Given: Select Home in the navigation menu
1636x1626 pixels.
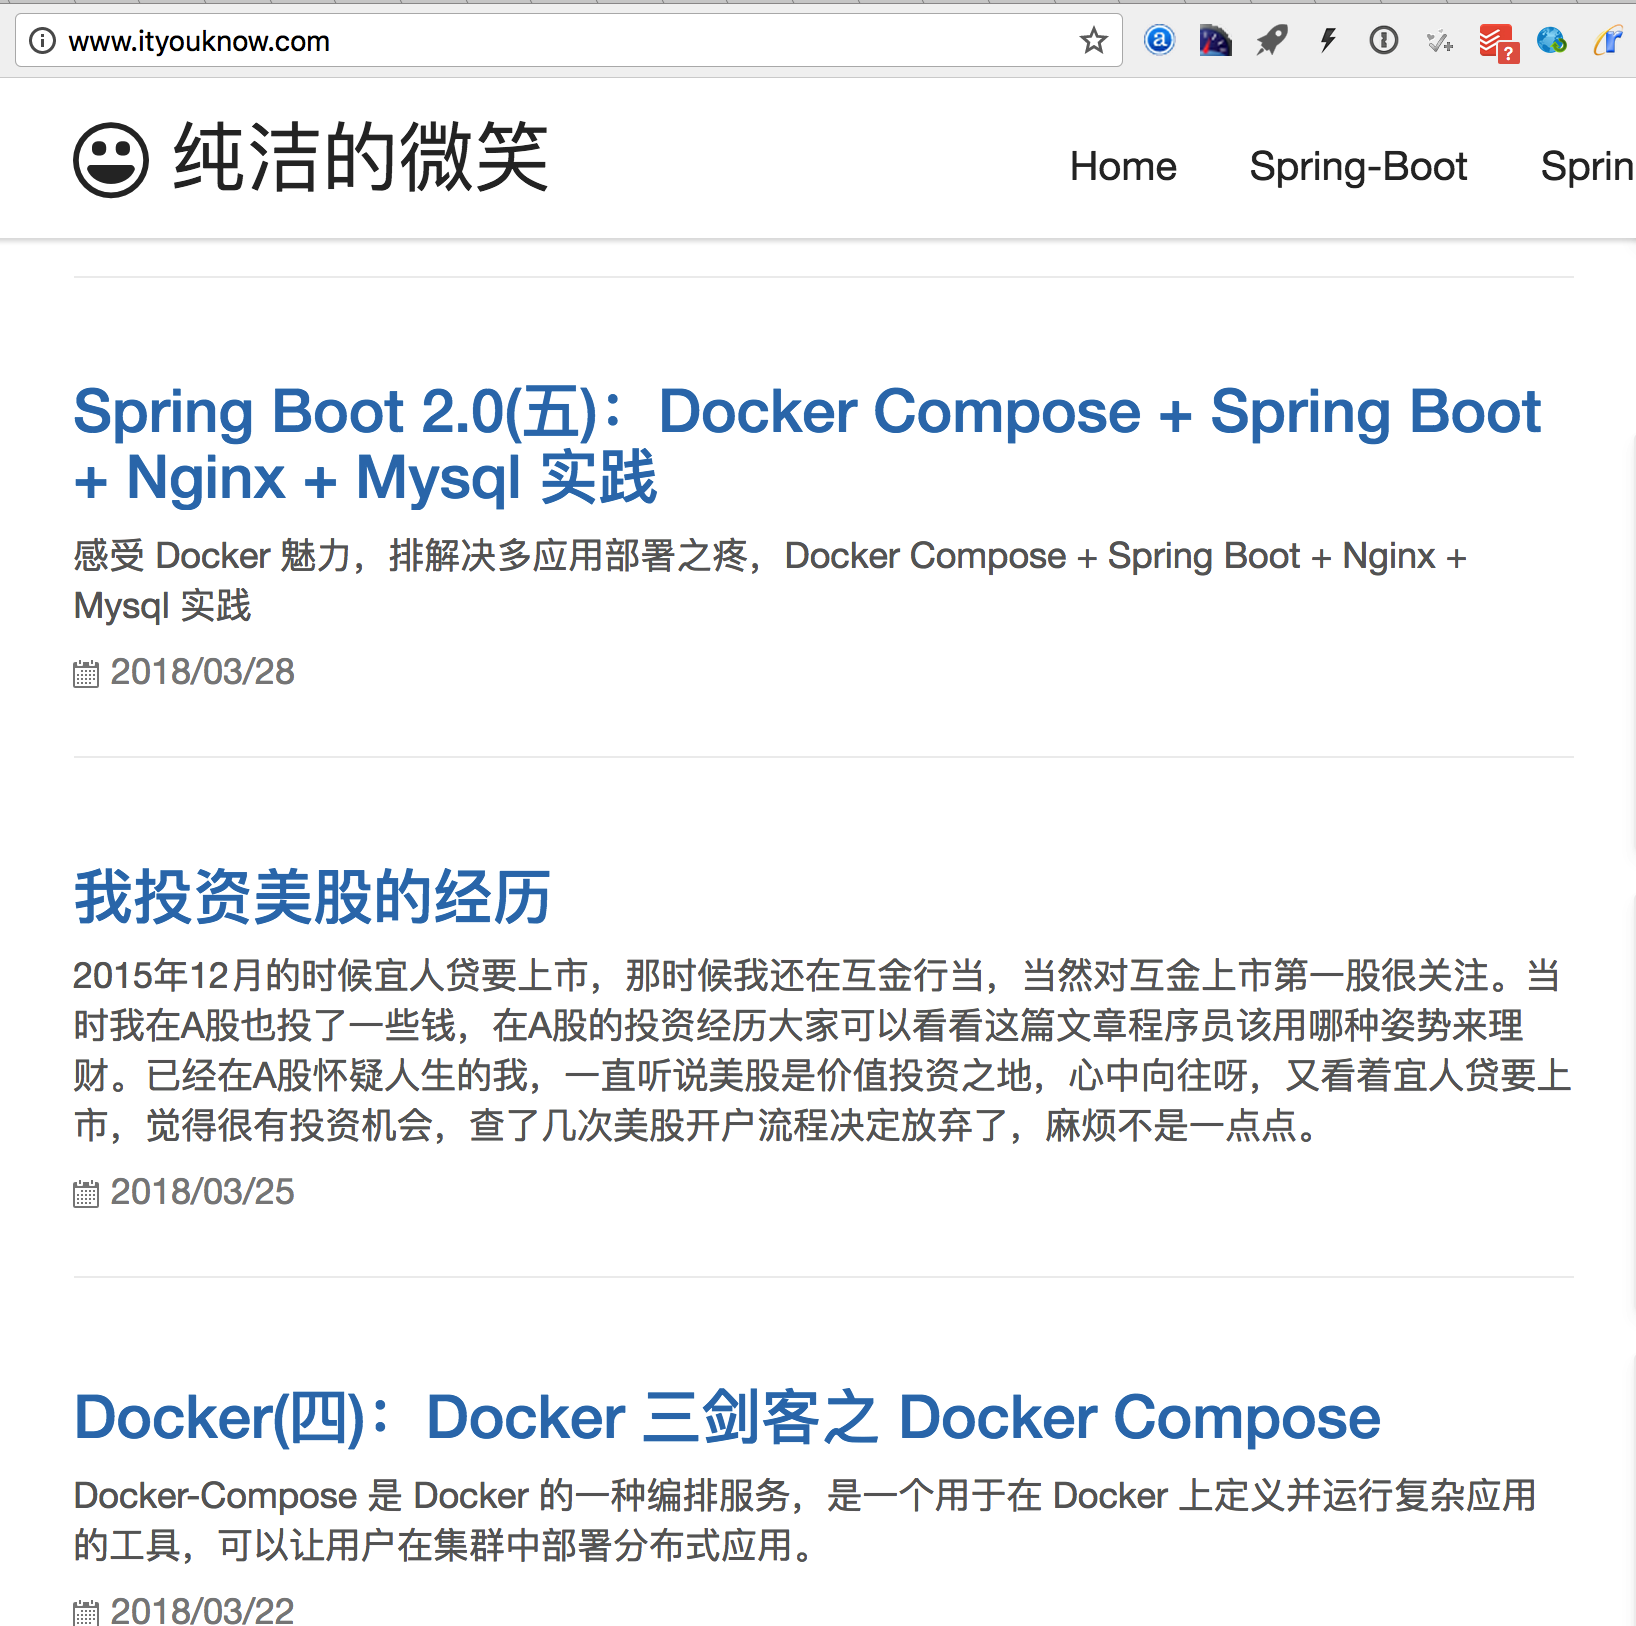Looking at the screenshot, I should coord(1123,166).
